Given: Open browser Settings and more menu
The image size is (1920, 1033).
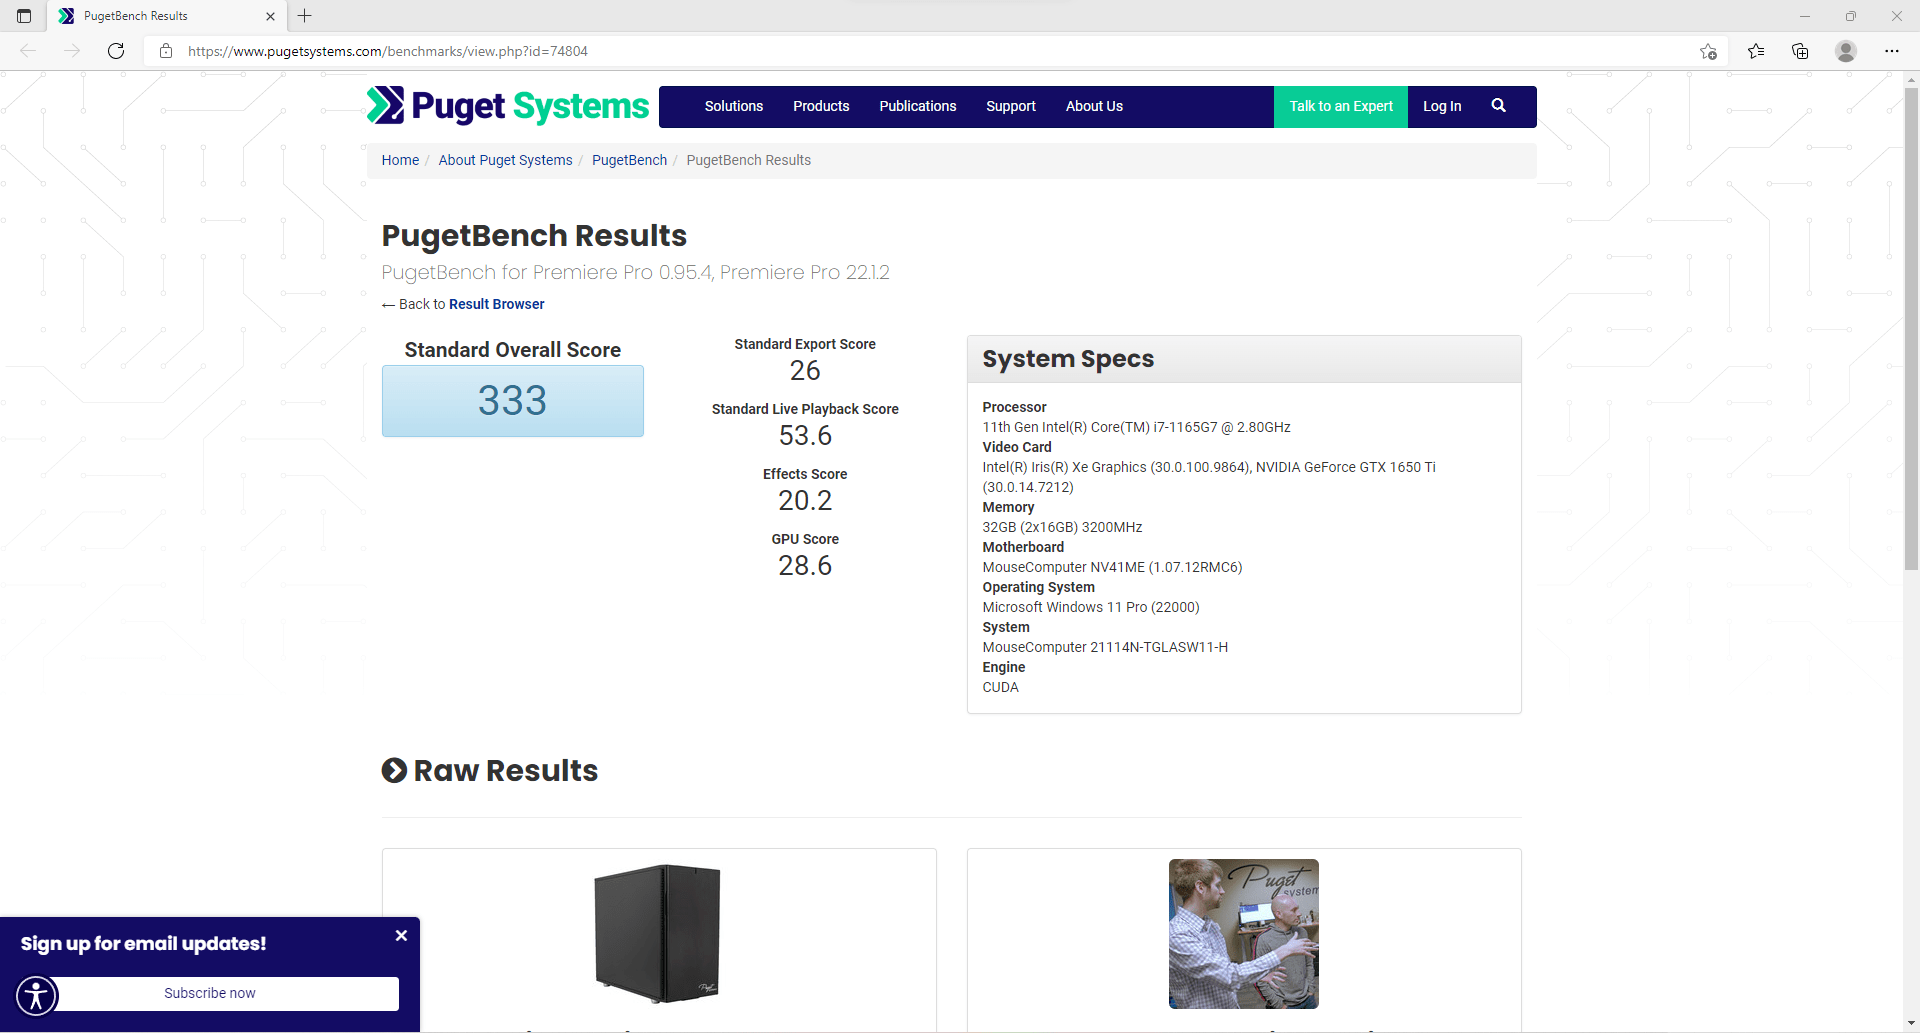Looking at the screenshot, I should coord(1892,51).
